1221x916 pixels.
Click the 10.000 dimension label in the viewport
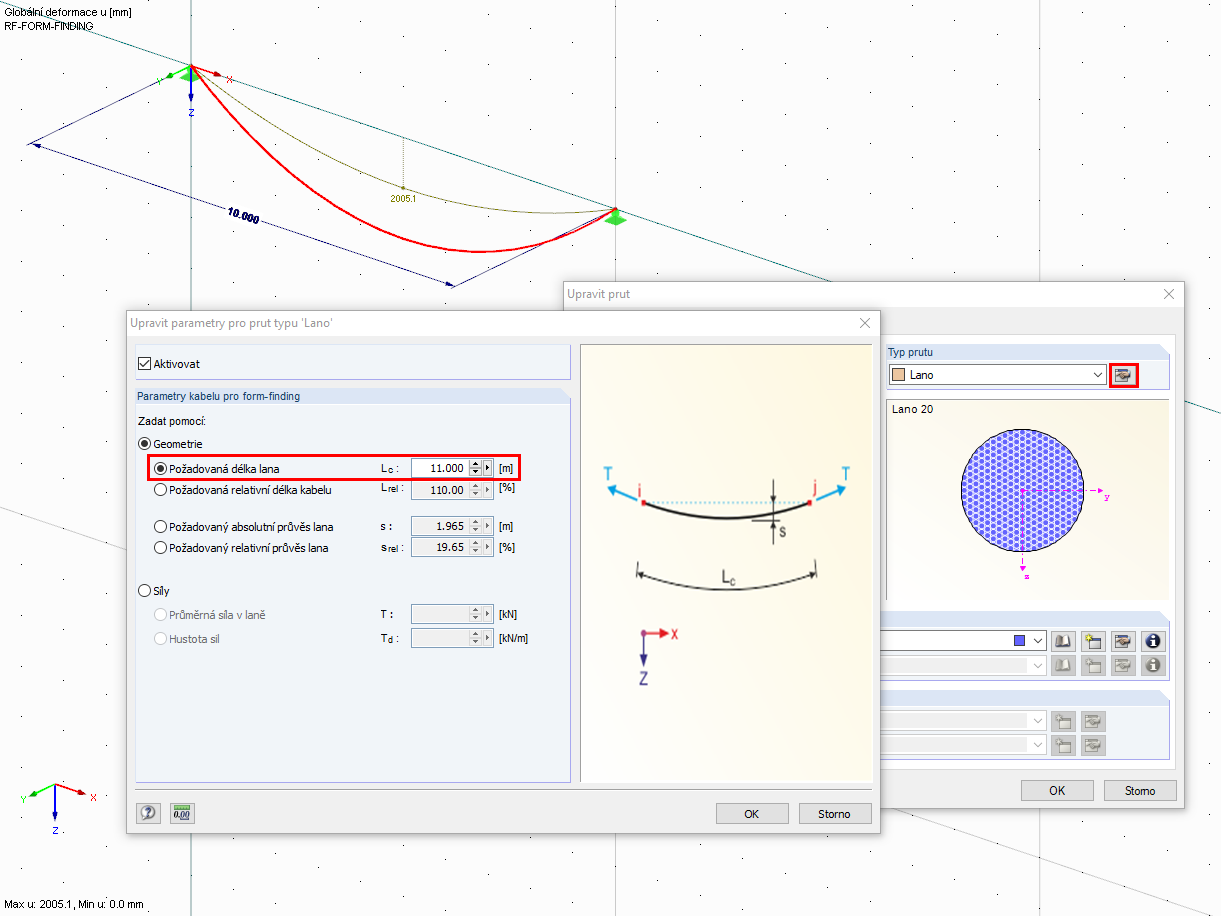[x=243, y=216]
